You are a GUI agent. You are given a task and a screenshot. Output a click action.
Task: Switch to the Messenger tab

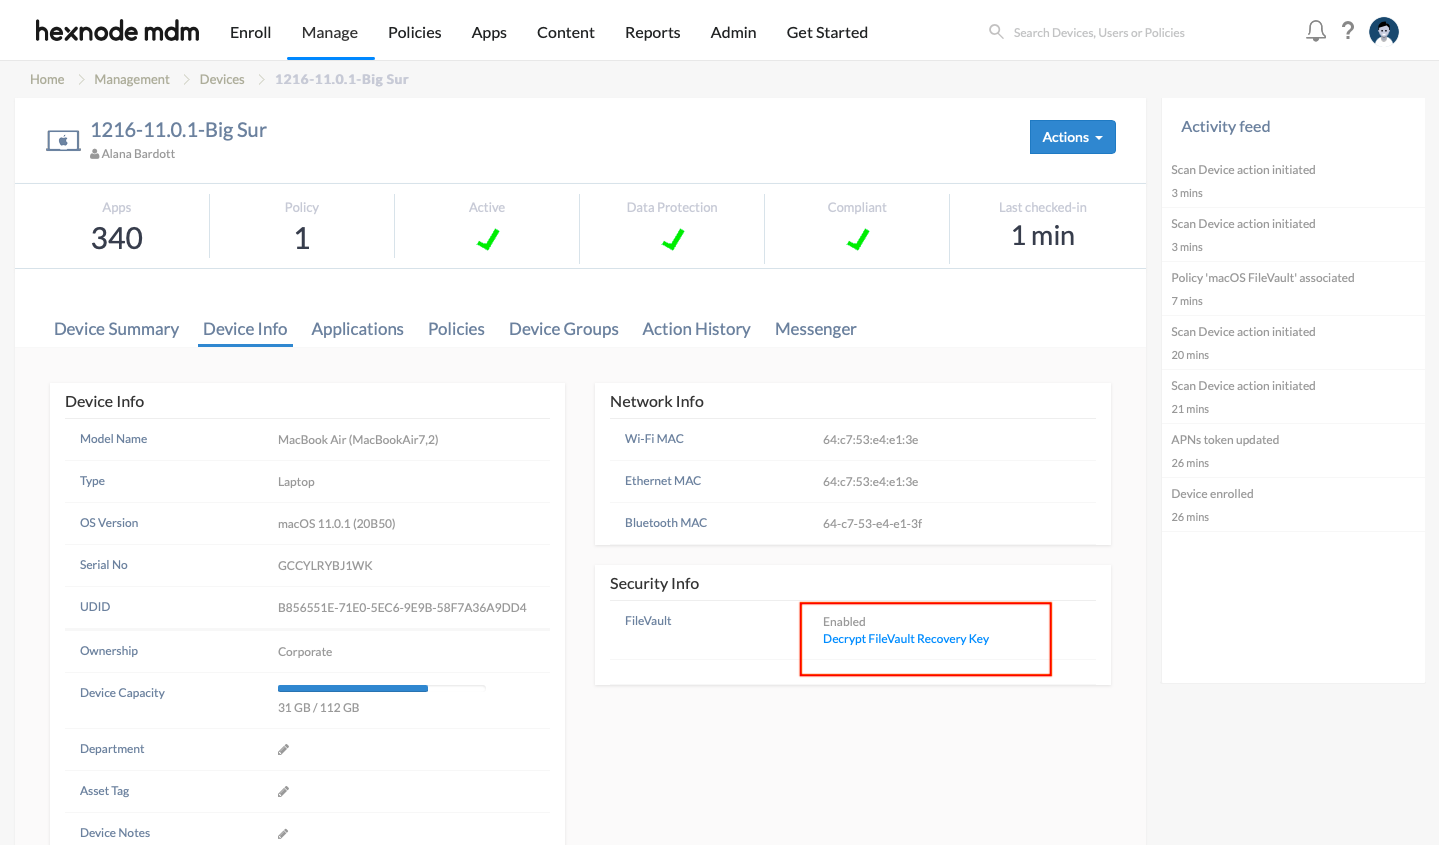coord(816,329)
